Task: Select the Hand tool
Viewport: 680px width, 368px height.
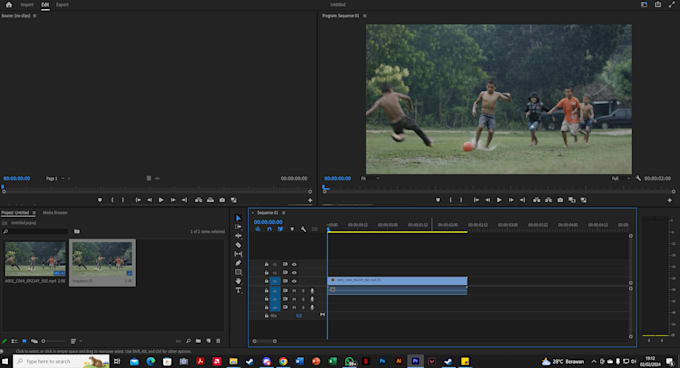Action: coord(238,281)
